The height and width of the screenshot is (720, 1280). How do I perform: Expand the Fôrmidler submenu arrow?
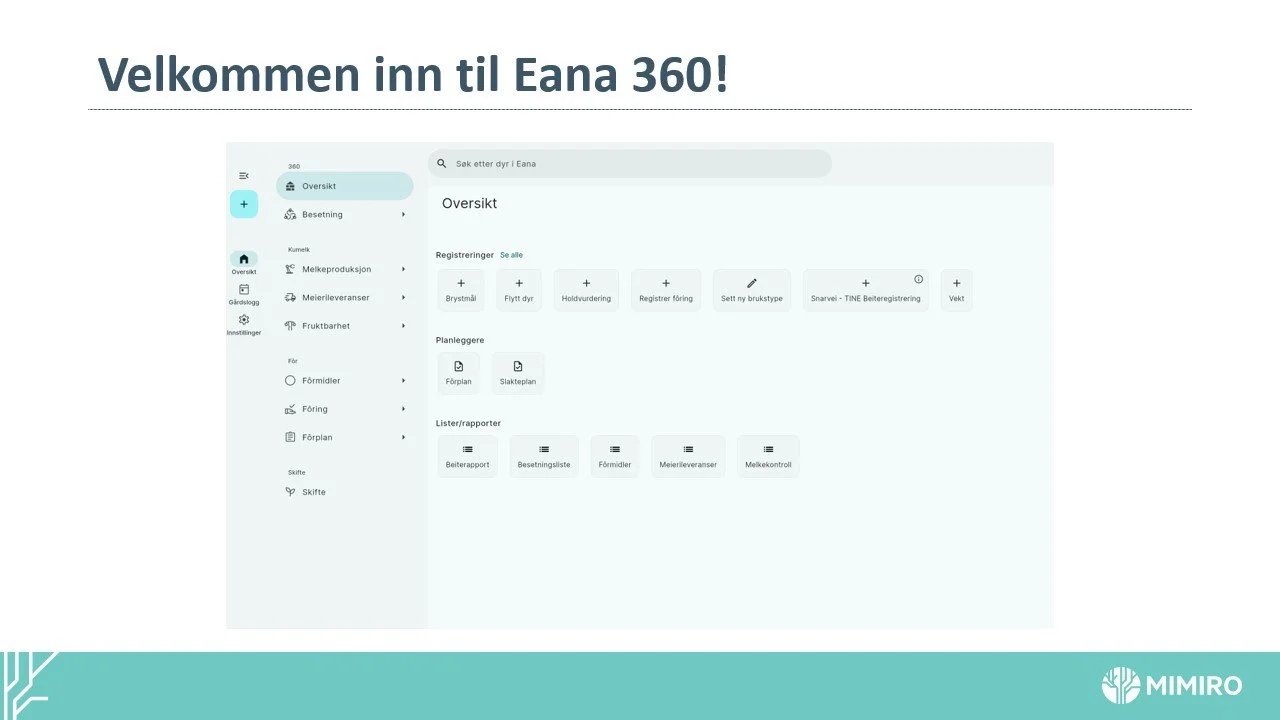click(404, 380)
